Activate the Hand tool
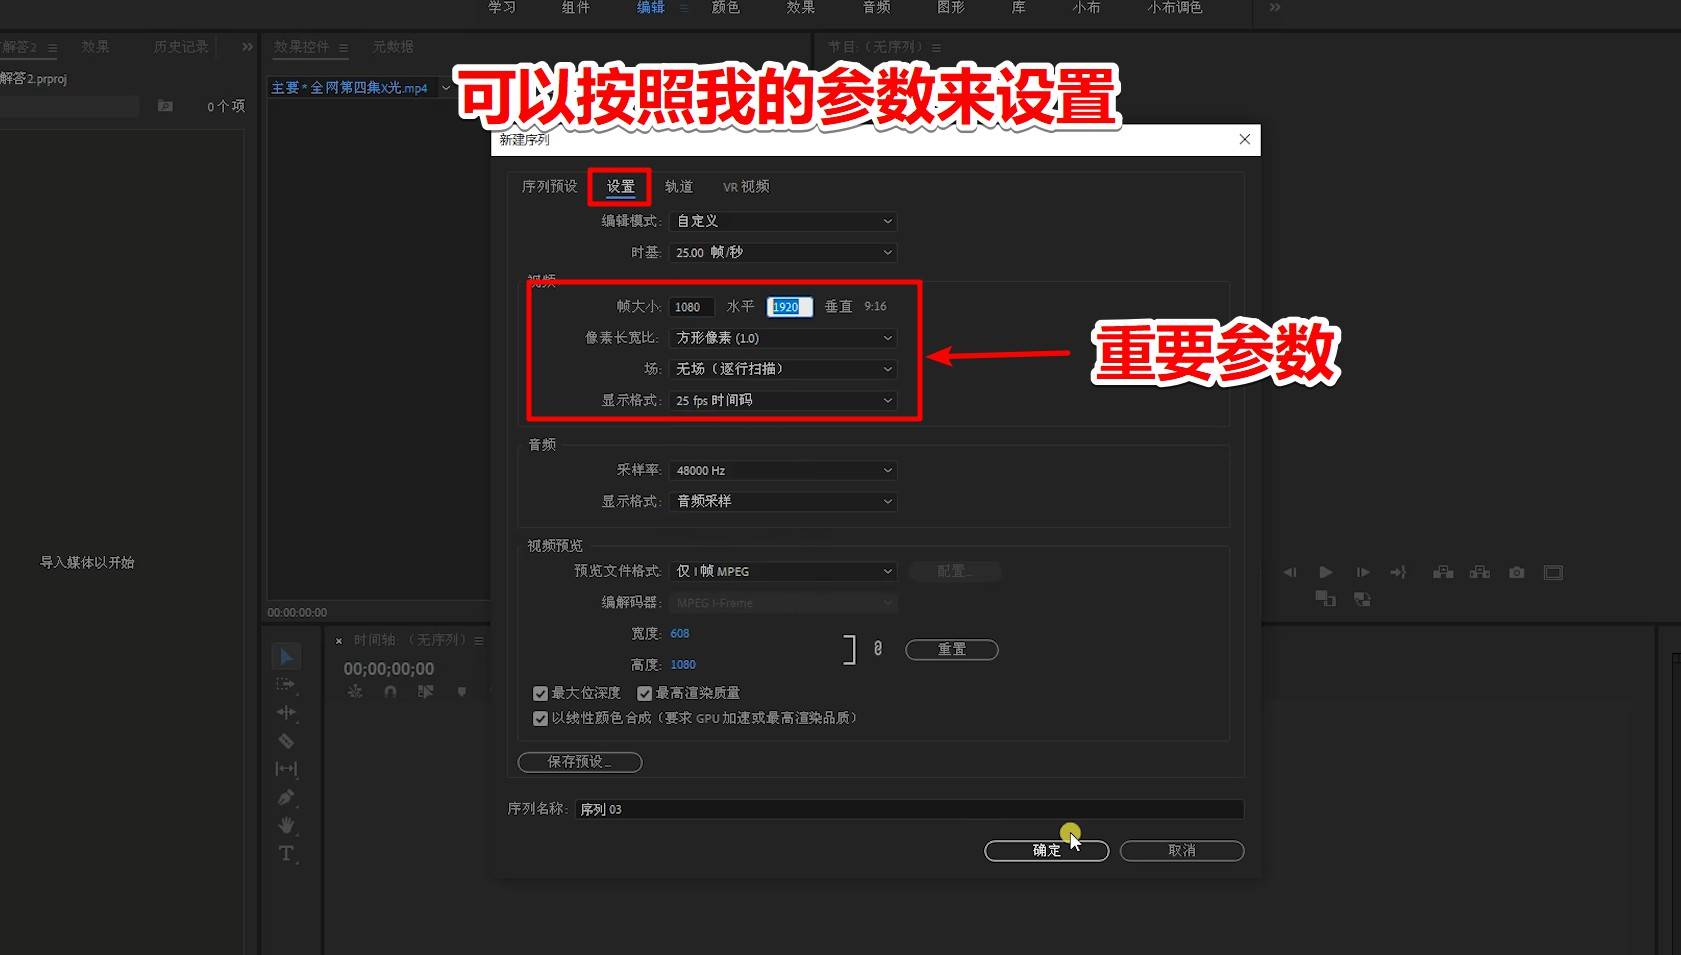The width and height of the screenshot is (1681, 955). 286,825
